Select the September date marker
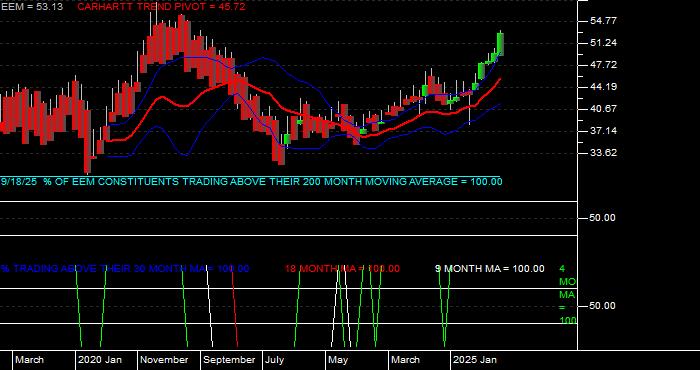Viewport: 700px width, 370px height. pyautogui.click(x=229, y=360)
